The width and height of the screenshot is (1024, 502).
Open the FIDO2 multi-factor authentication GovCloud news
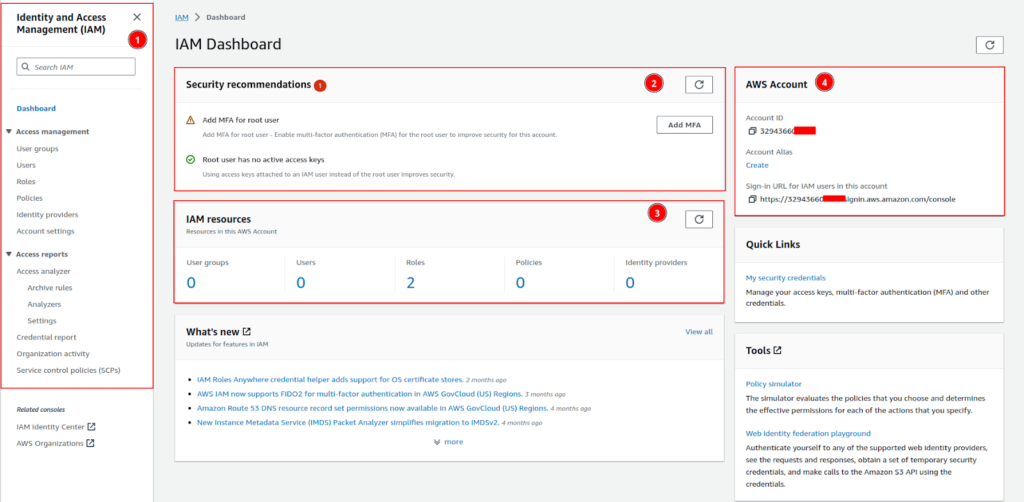pos(359,394)
